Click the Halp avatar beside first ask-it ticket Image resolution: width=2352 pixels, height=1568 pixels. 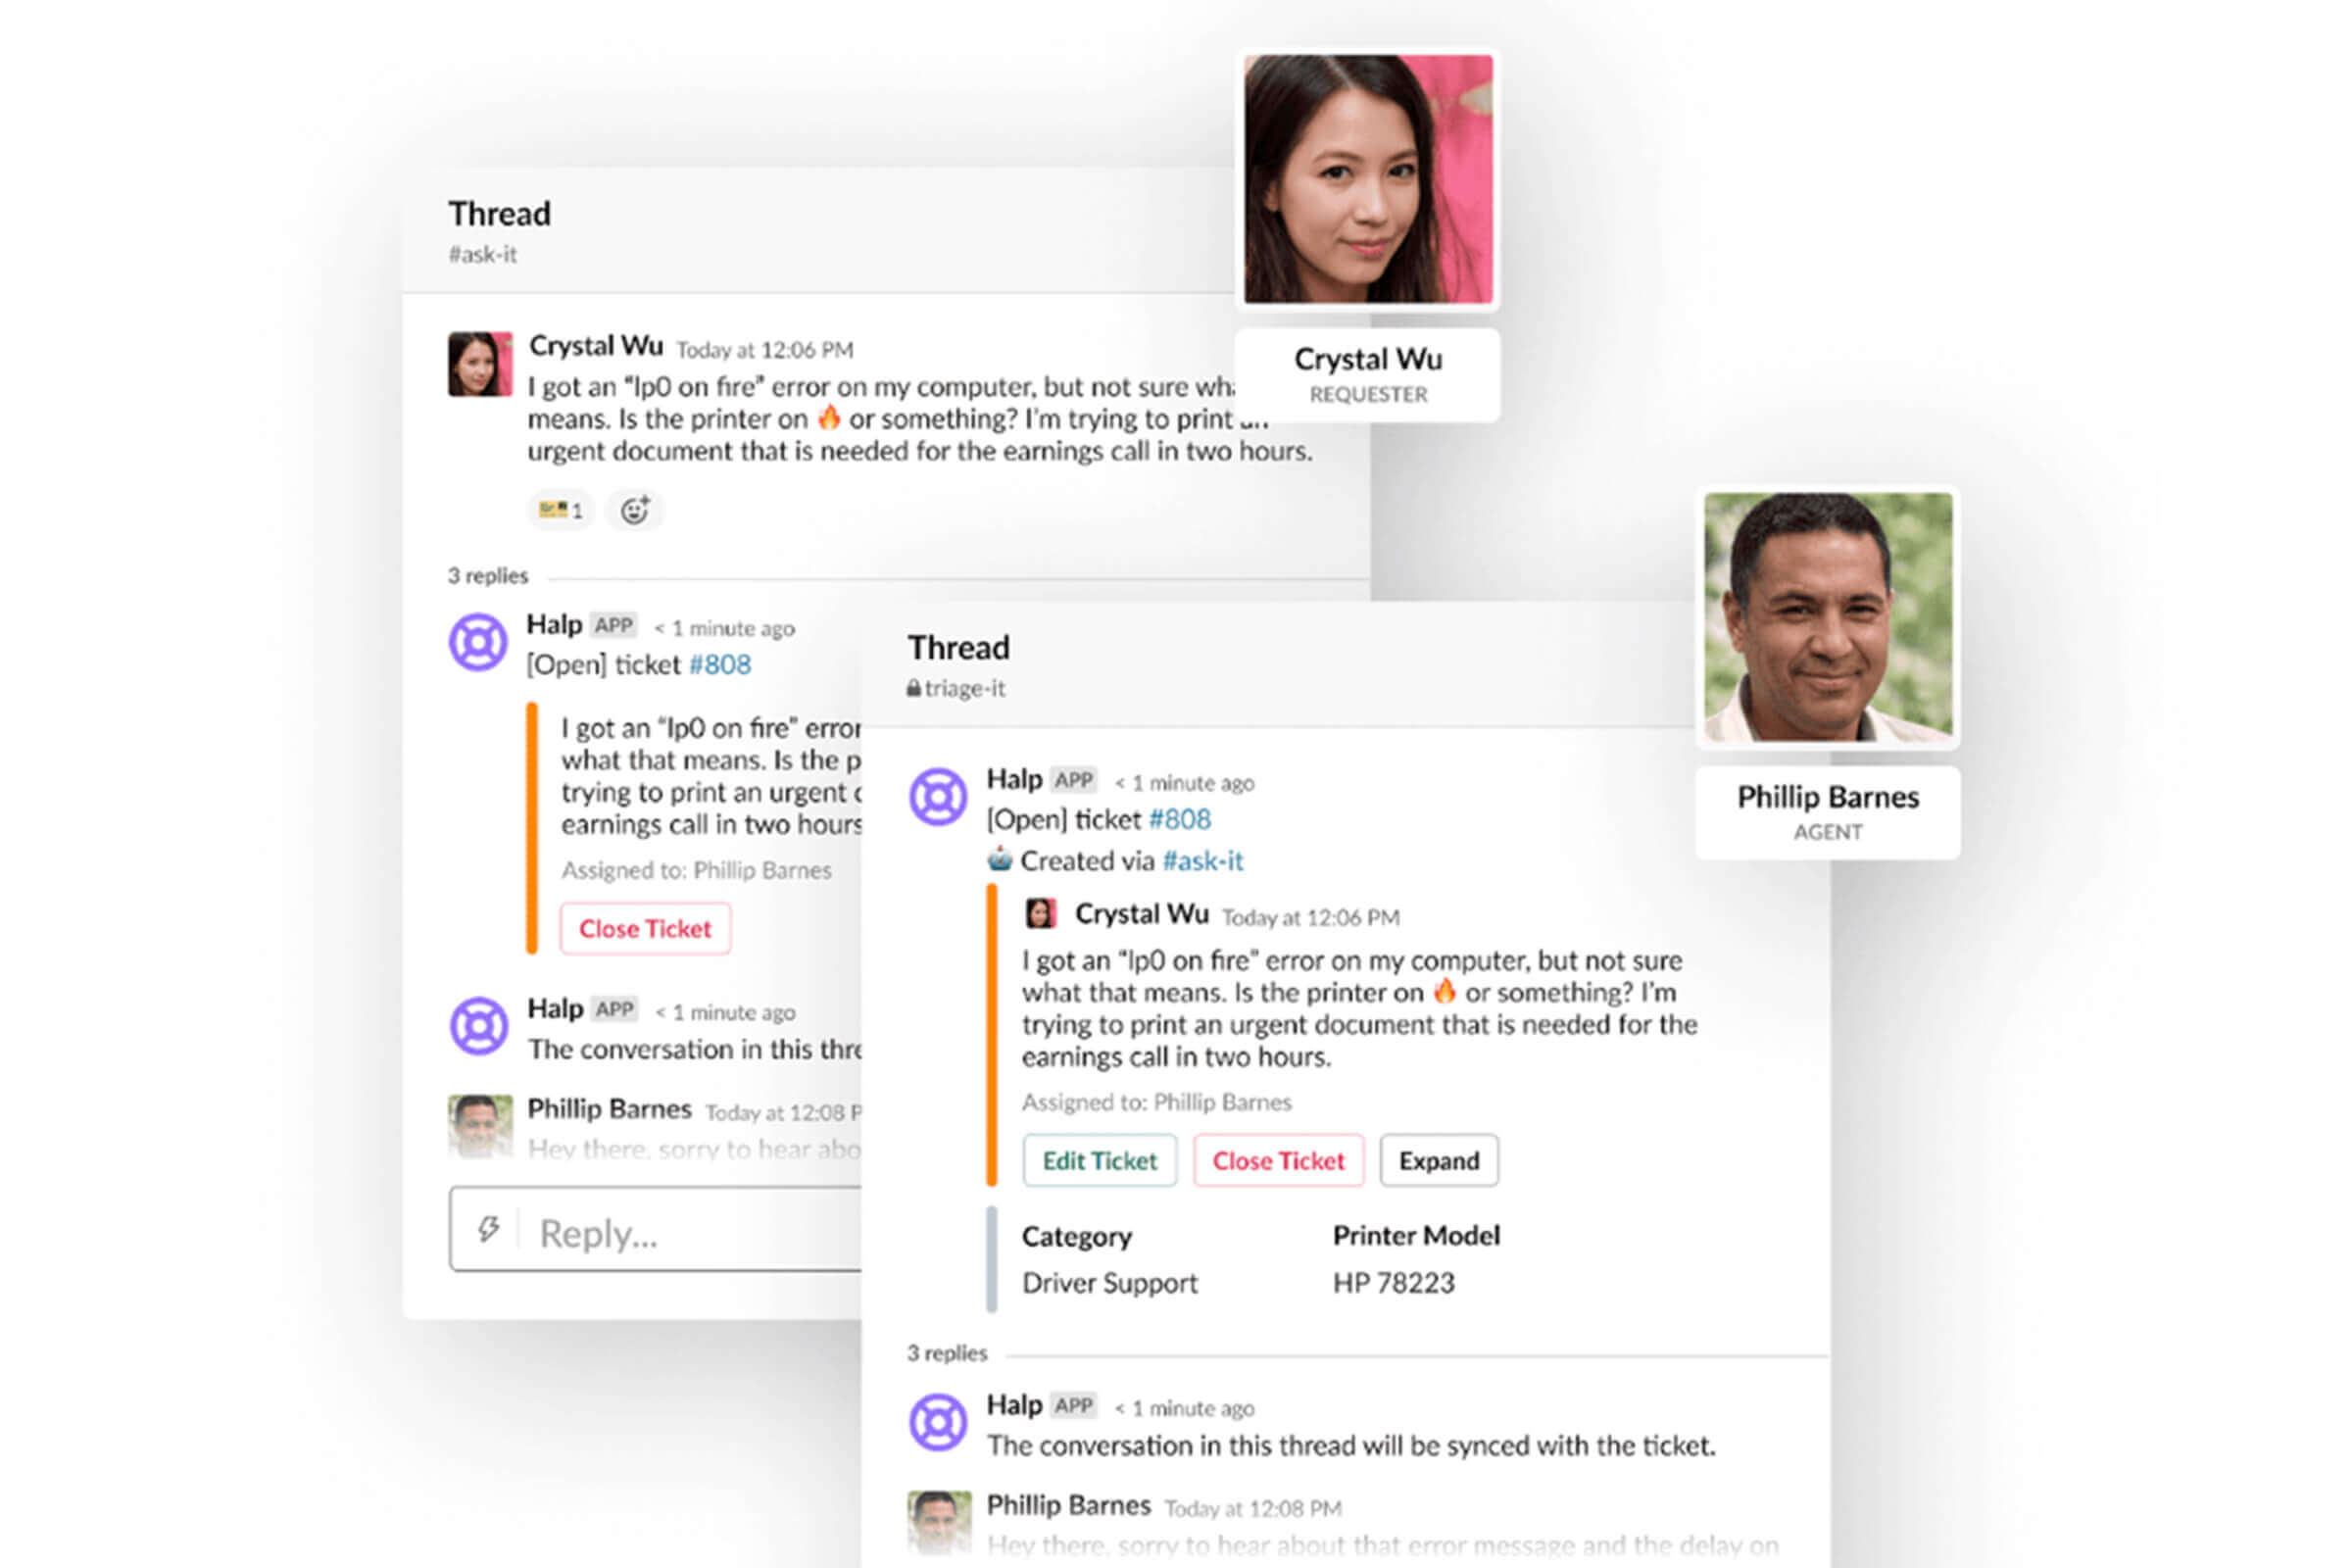(x=478, y=642)
